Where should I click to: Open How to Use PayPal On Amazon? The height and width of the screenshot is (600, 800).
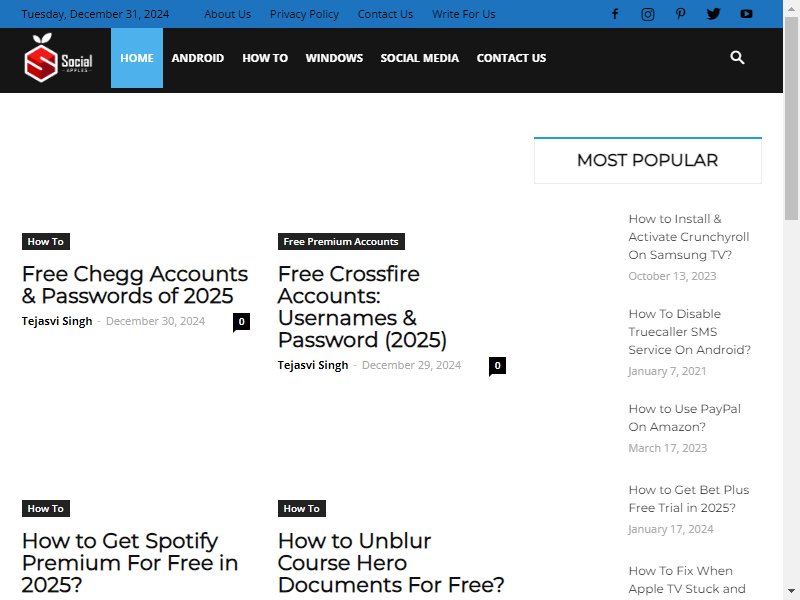[685, 418]
